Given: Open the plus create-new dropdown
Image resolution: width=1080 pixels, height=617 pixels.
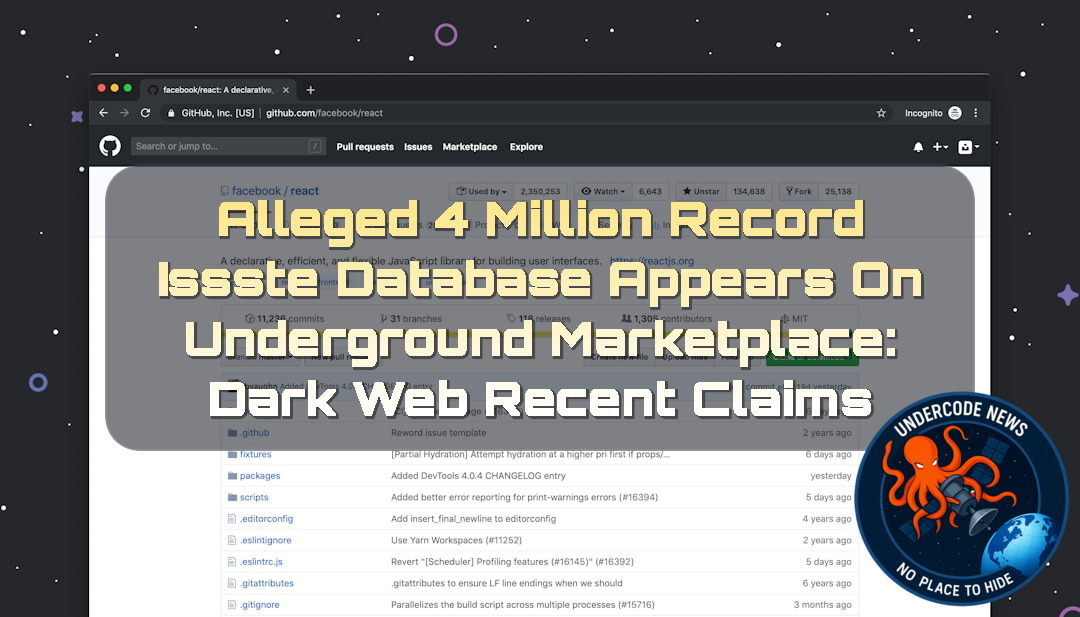Looking at the screenshot, I should coord(940,147).
